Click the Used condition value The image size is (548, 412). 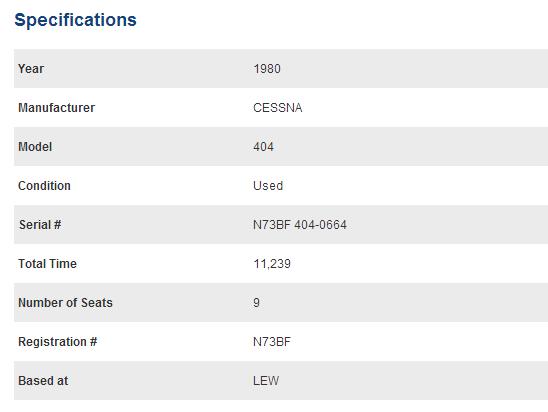click(x=268, y=186)
